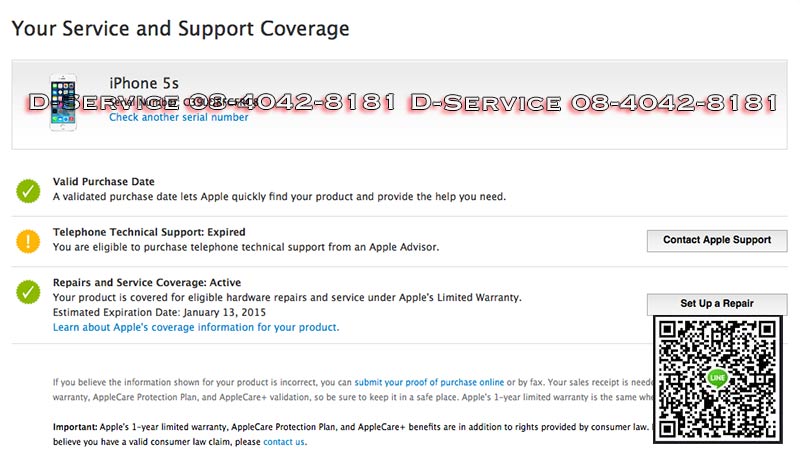Click the bold Important label
This screenshot has width=800, height=459.
(x=76, y=426)
